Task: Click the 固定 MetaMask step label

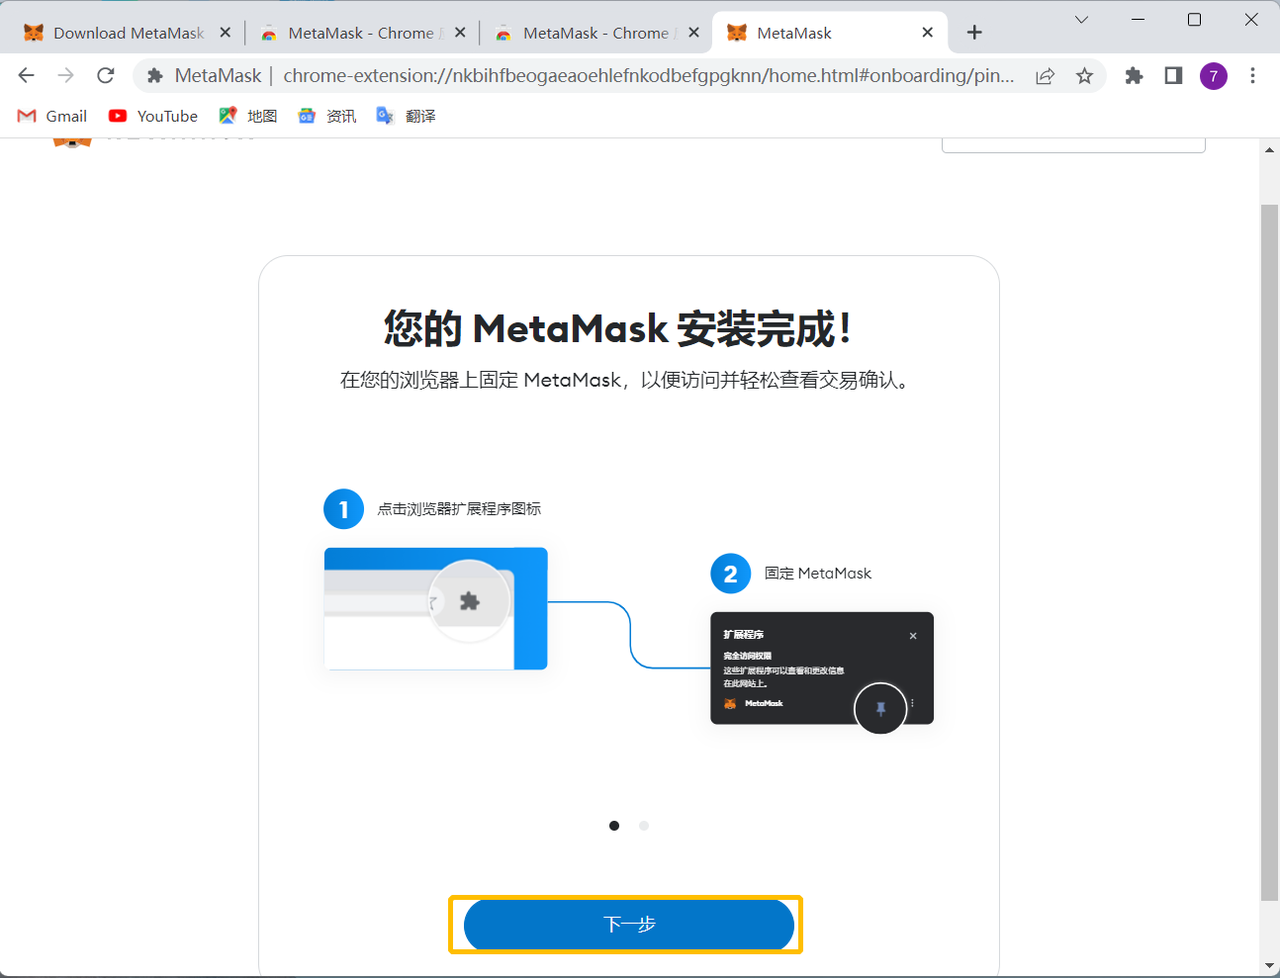Action: [818, 573]
